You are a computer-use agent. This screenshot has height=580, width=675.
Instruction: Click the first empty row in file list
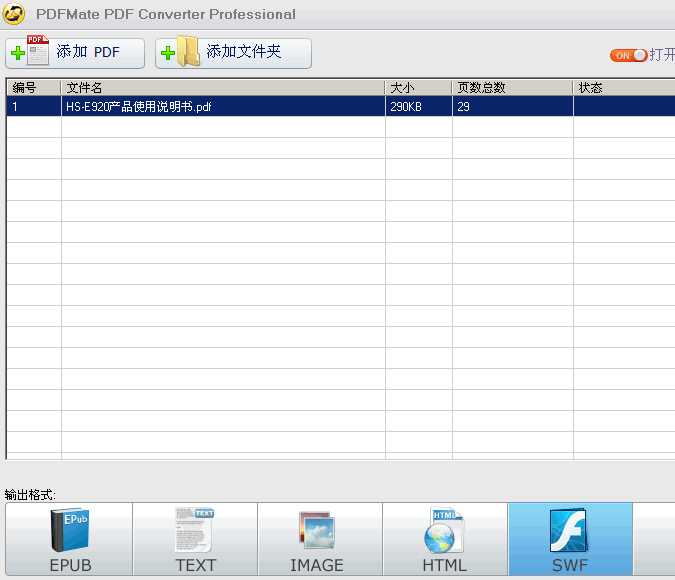223,127
